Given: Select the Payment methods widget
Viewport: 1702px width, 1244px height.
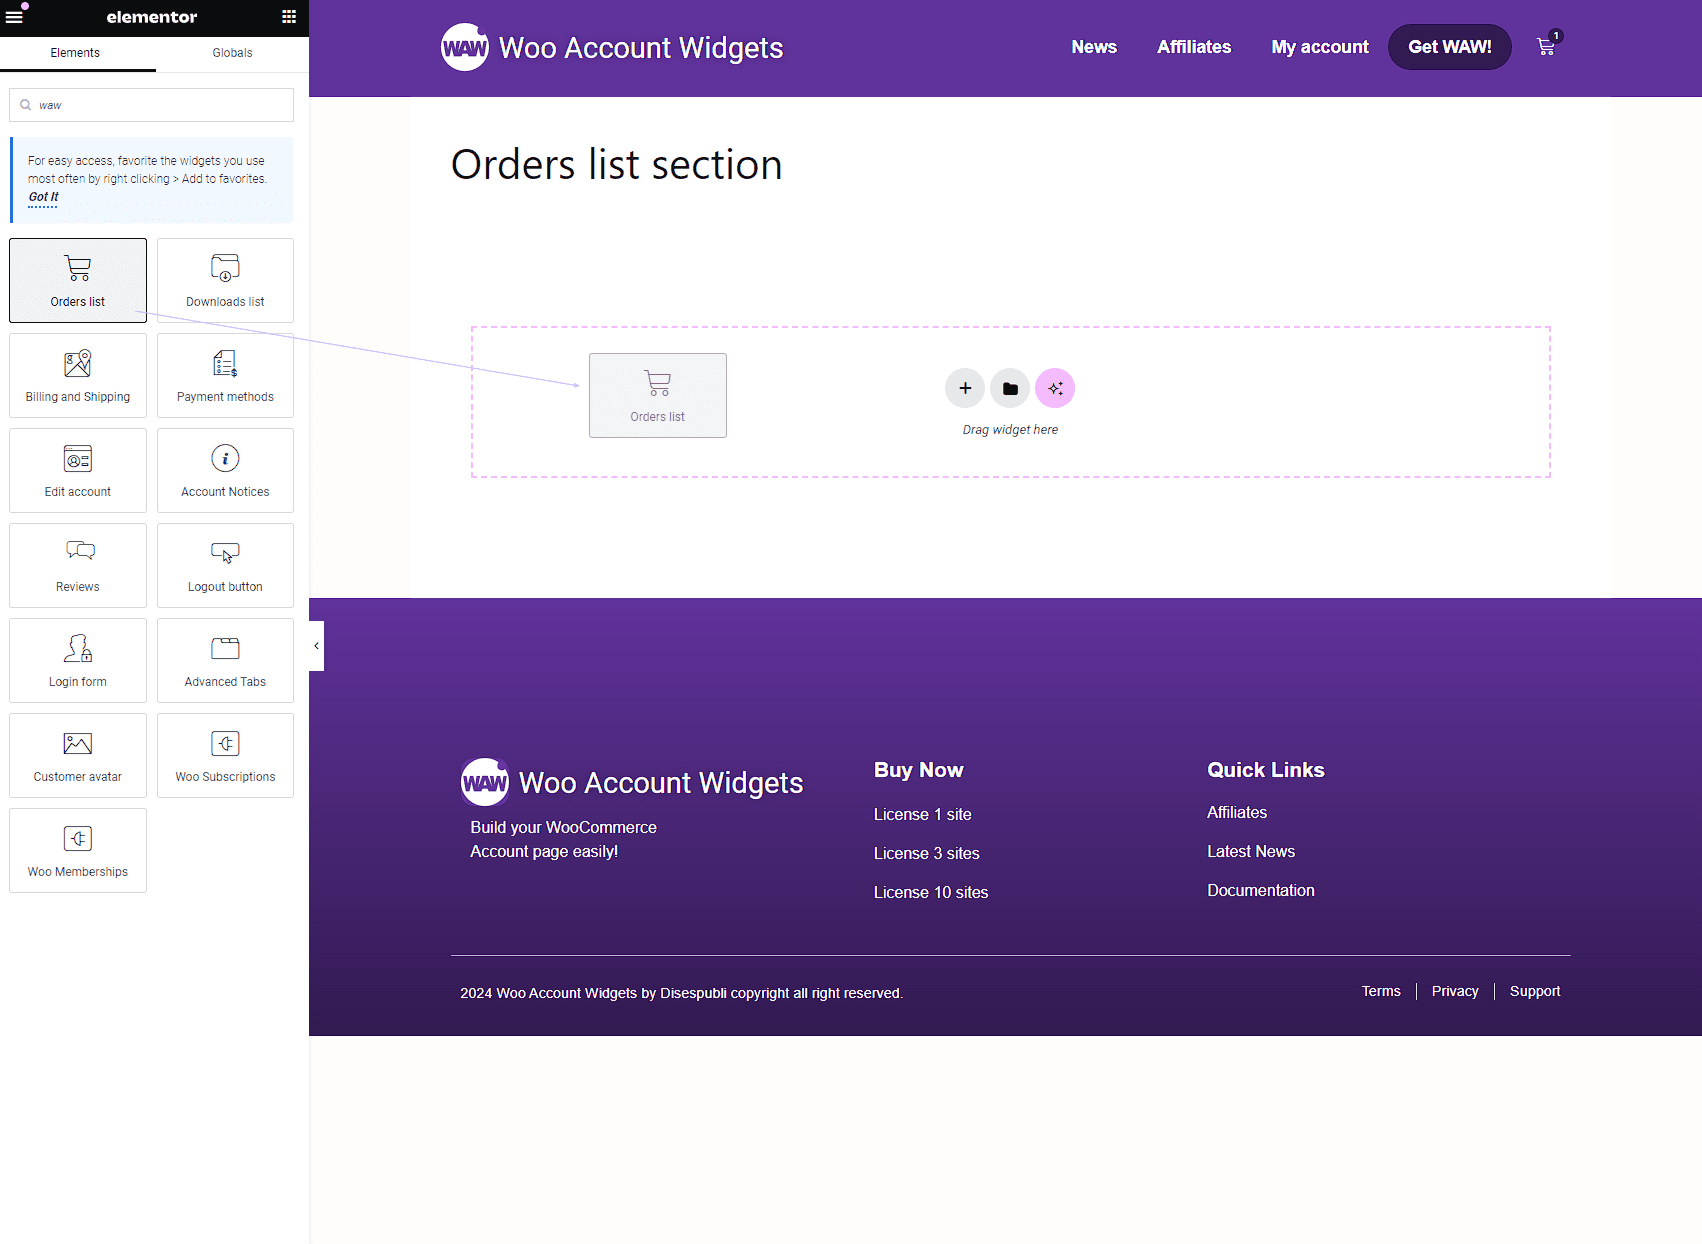Looking at the screenshot, I should [225, 375].
